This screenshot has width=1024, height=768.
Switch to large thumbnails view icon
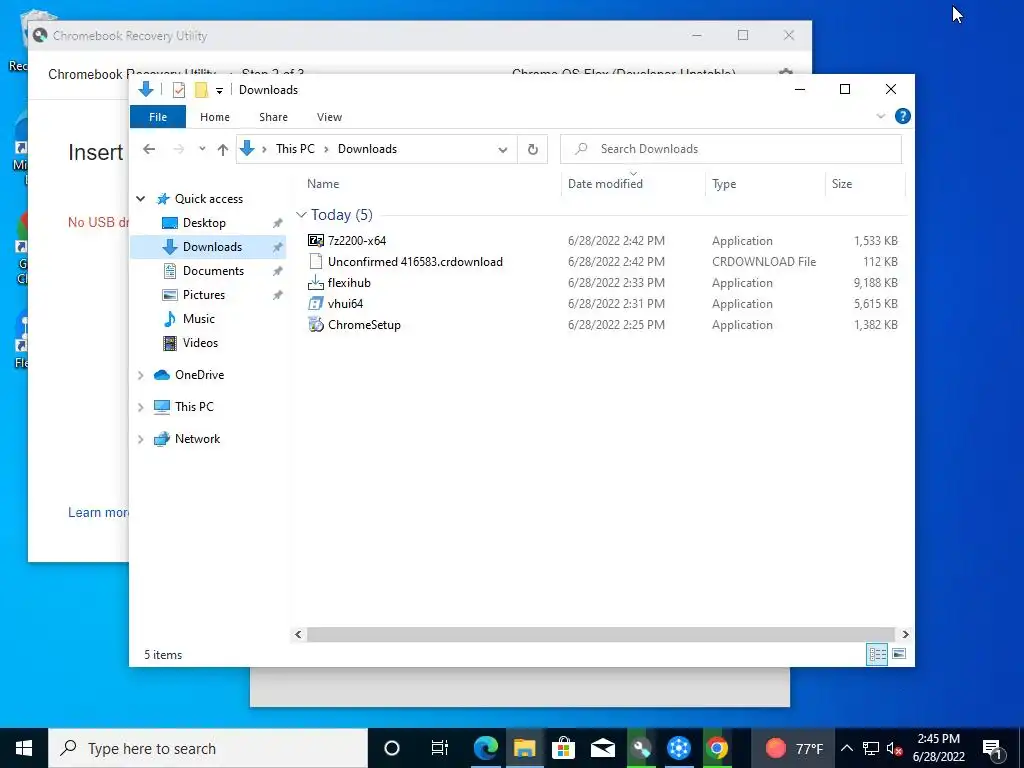[899, 654]
